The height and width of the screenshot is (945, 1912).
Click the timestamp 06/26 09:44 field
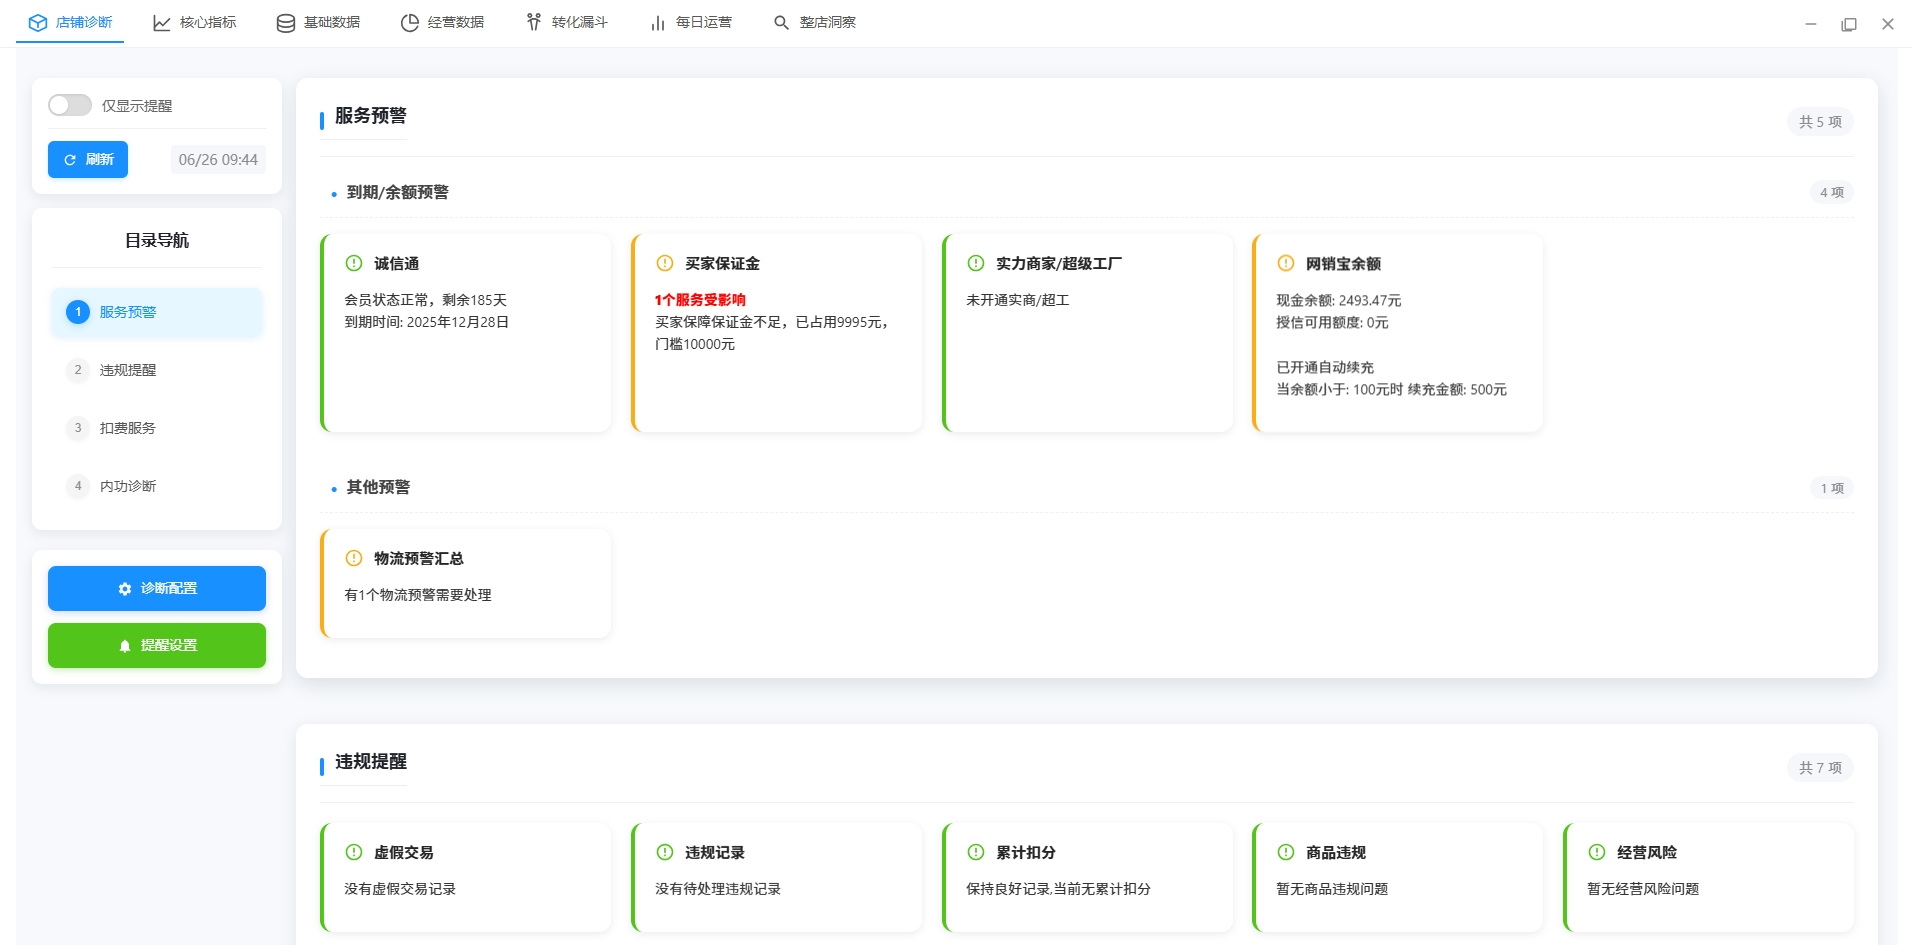point(218,159)
